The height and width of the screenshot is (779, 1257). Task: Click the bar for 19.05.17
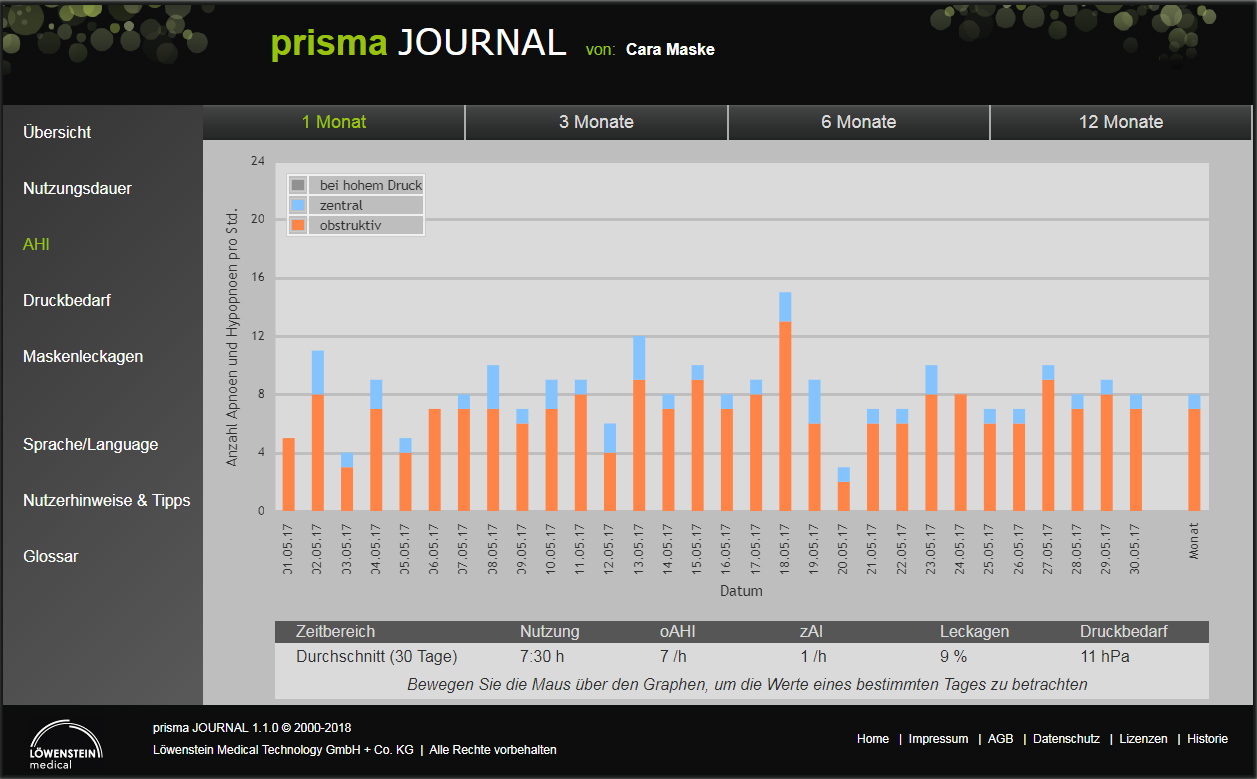[814, 446]
